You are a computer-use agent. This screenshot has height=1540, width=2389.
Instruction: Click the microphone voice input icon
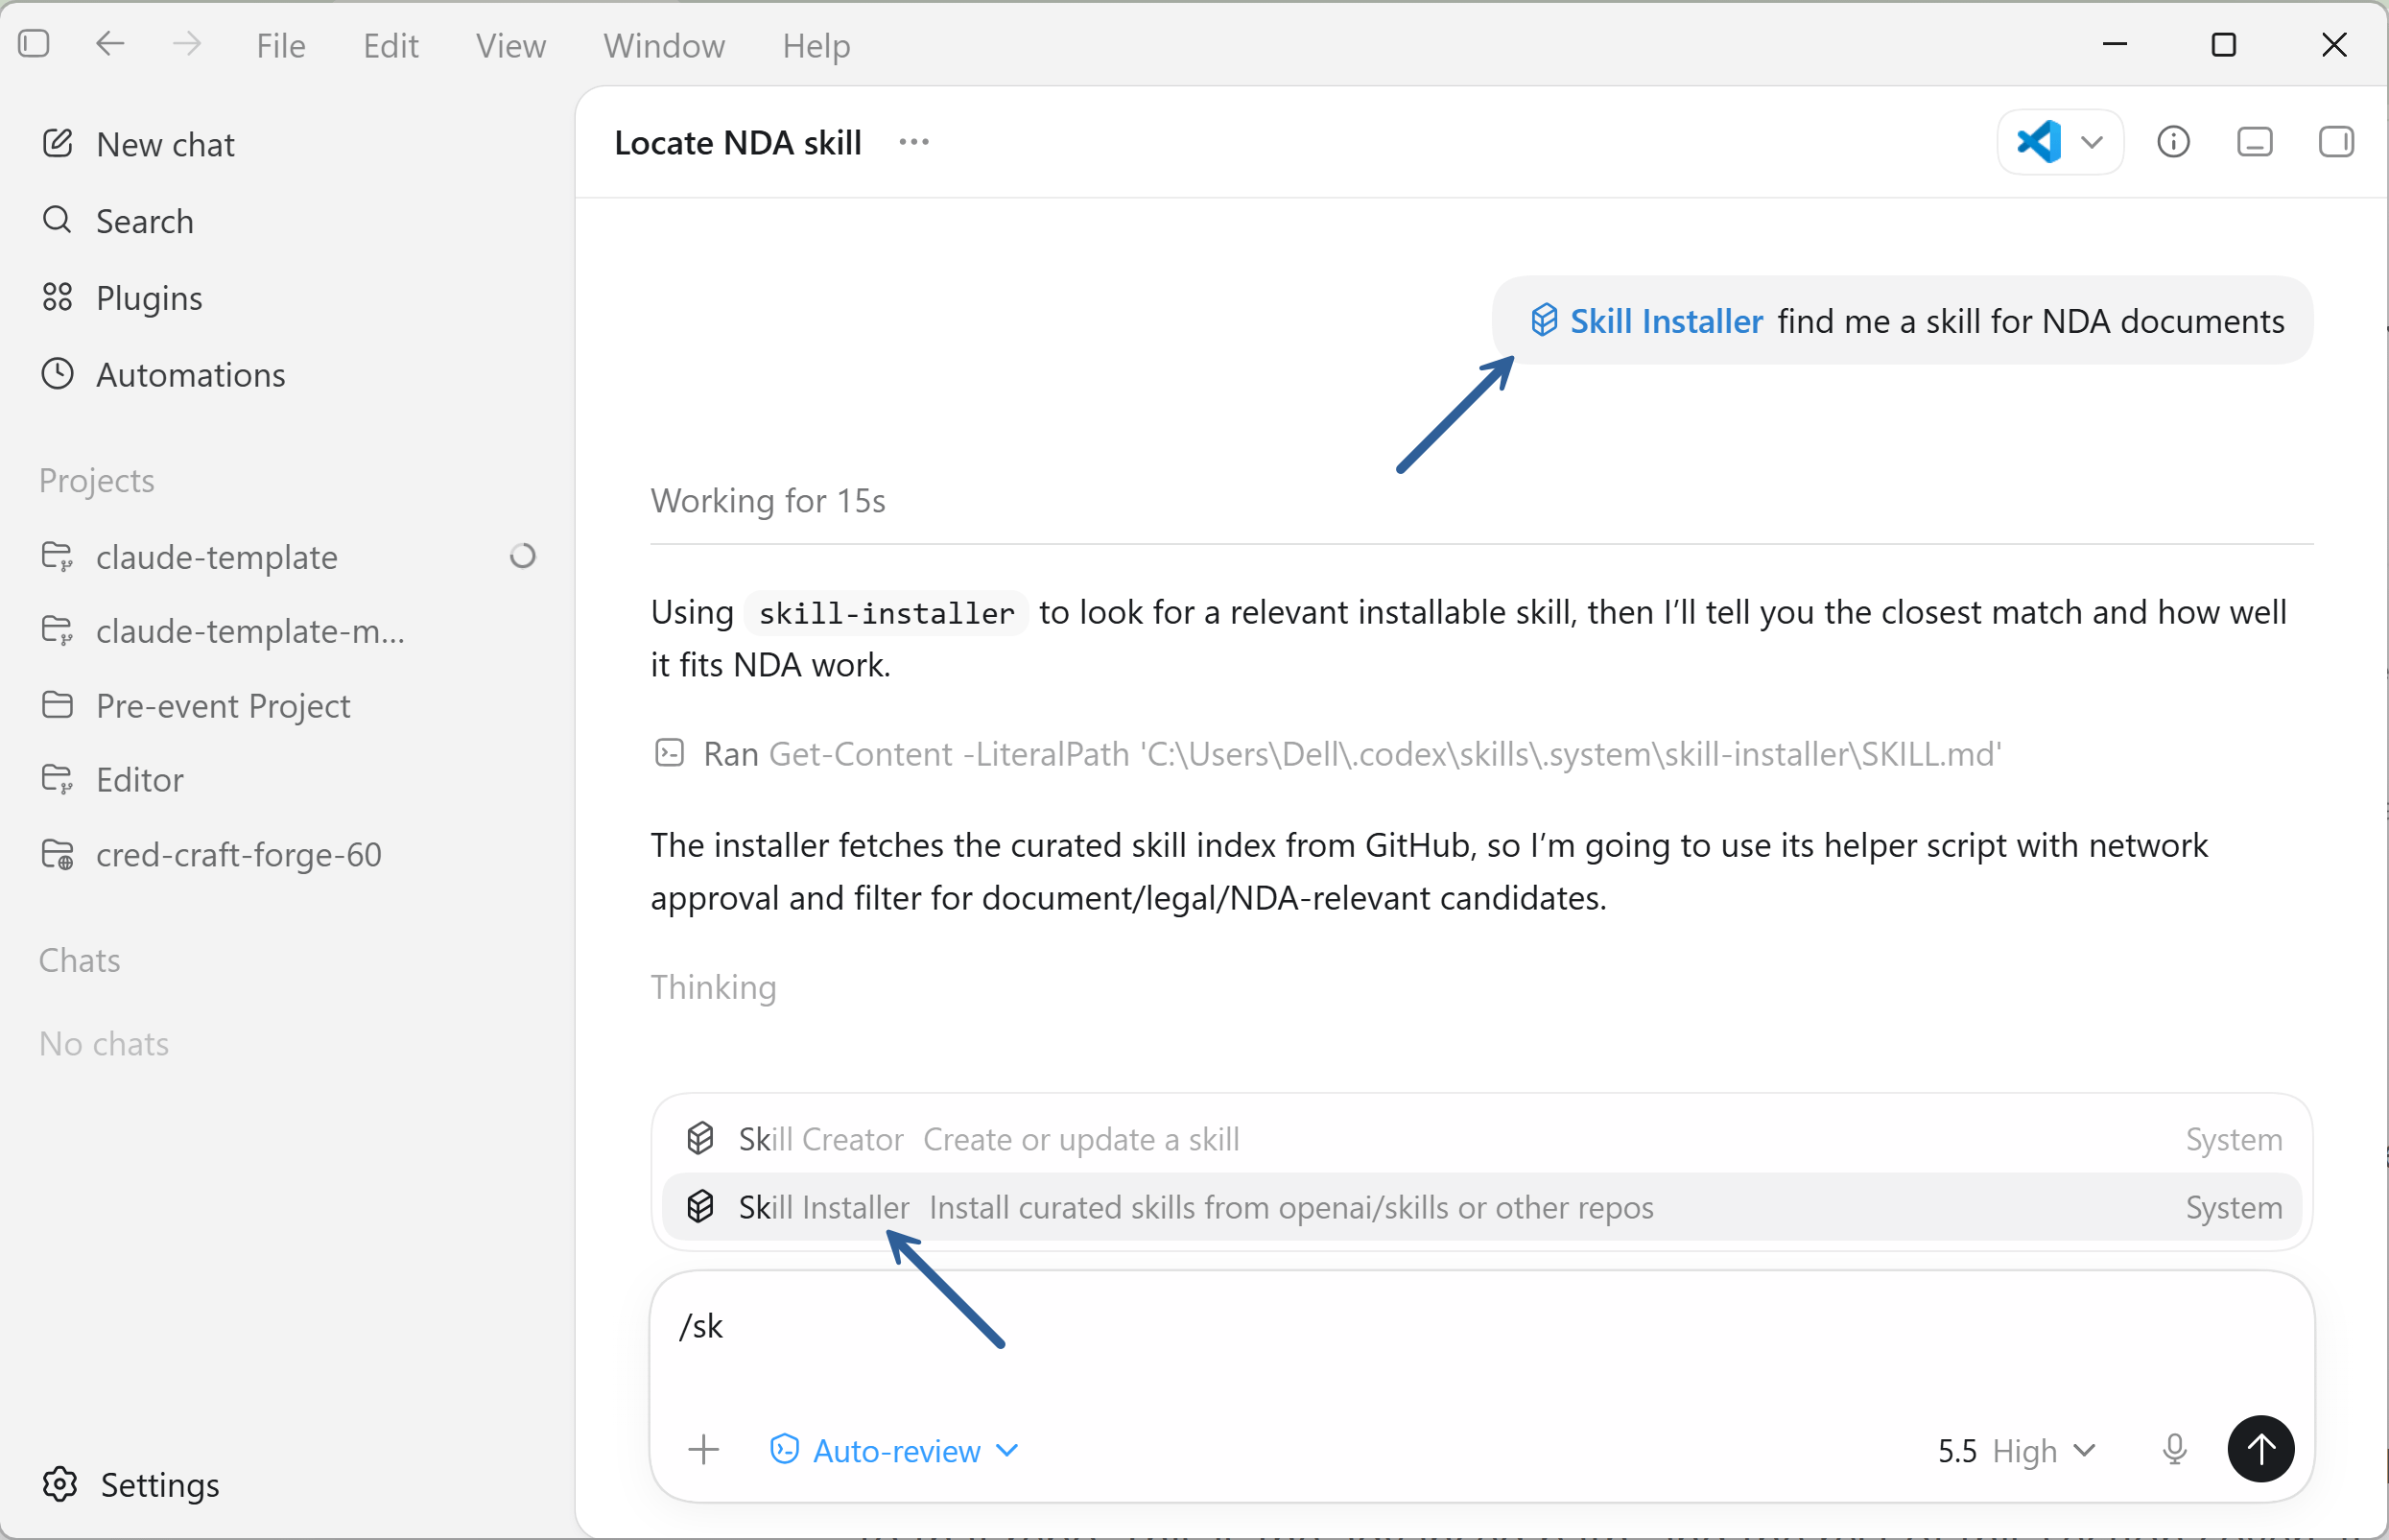pyautogui.click(x=2174, y=1450)
